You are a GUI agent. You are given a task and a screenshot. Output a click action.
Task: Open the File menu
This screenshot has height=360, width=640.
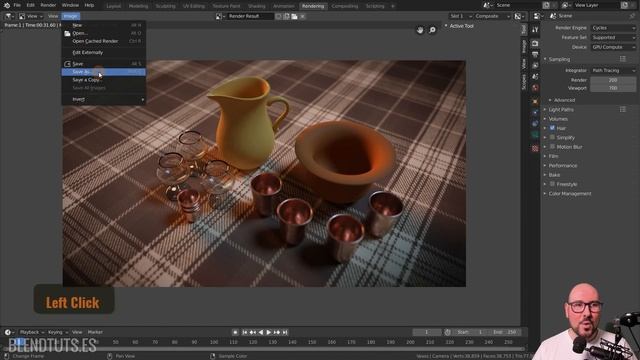tap(17, 5)
